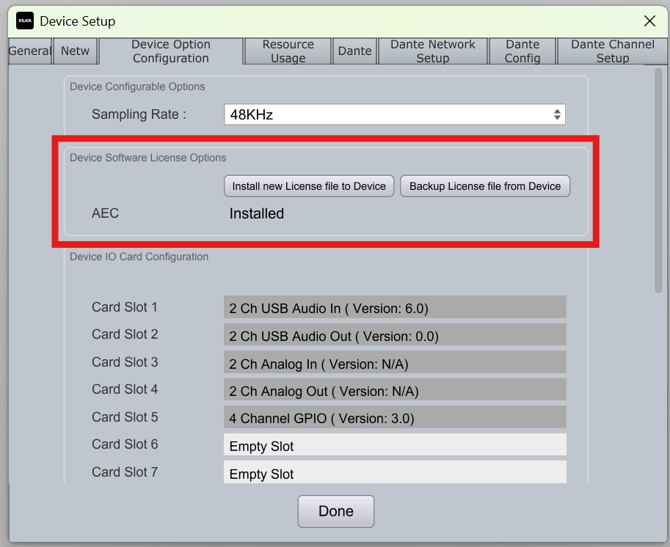Expand the Sampling Rate dropdown
The height and width of the screenshot is (547, 670).
394,115
